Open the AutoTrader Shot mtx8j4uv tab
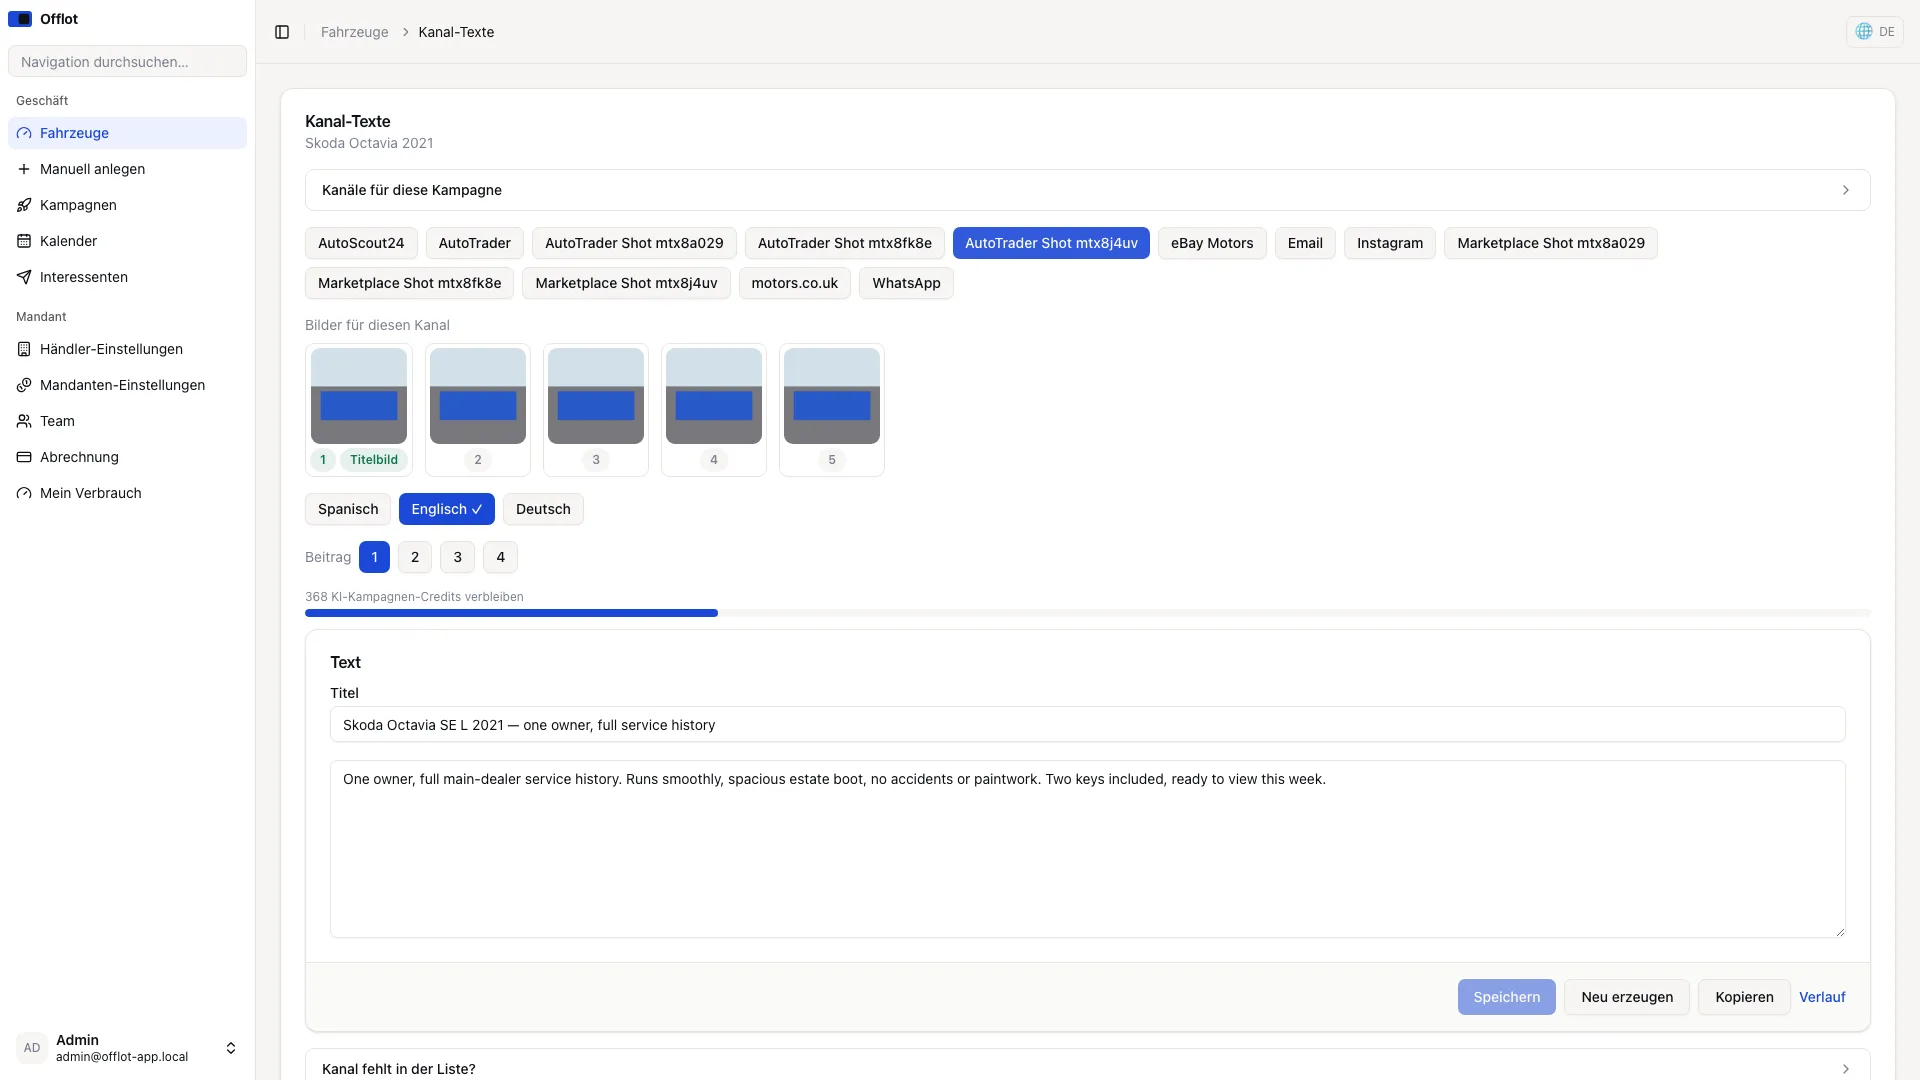1920x1080 pixels. click(1051, 243)
